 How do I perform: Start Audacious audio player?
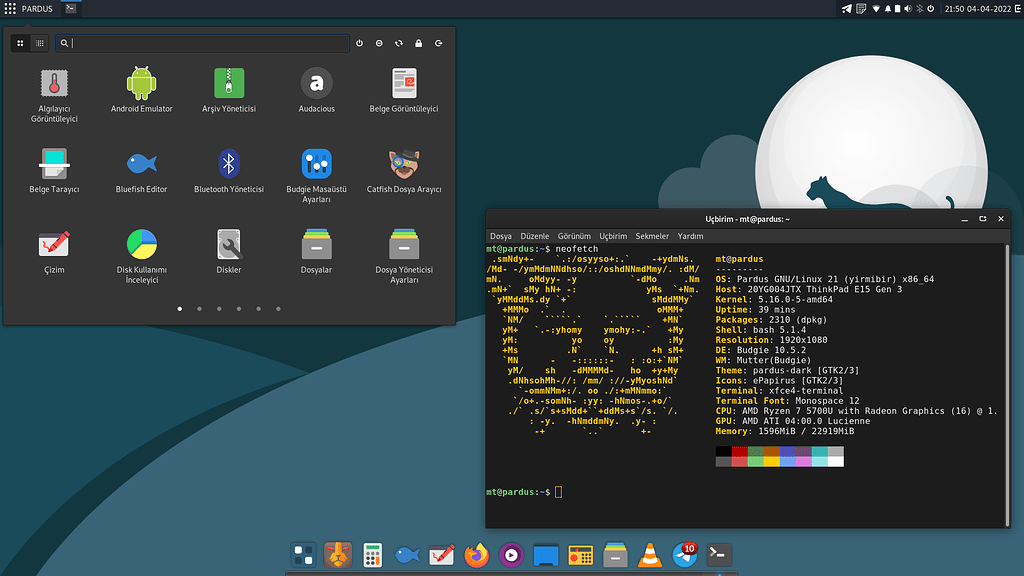click(x=316, y=85)
